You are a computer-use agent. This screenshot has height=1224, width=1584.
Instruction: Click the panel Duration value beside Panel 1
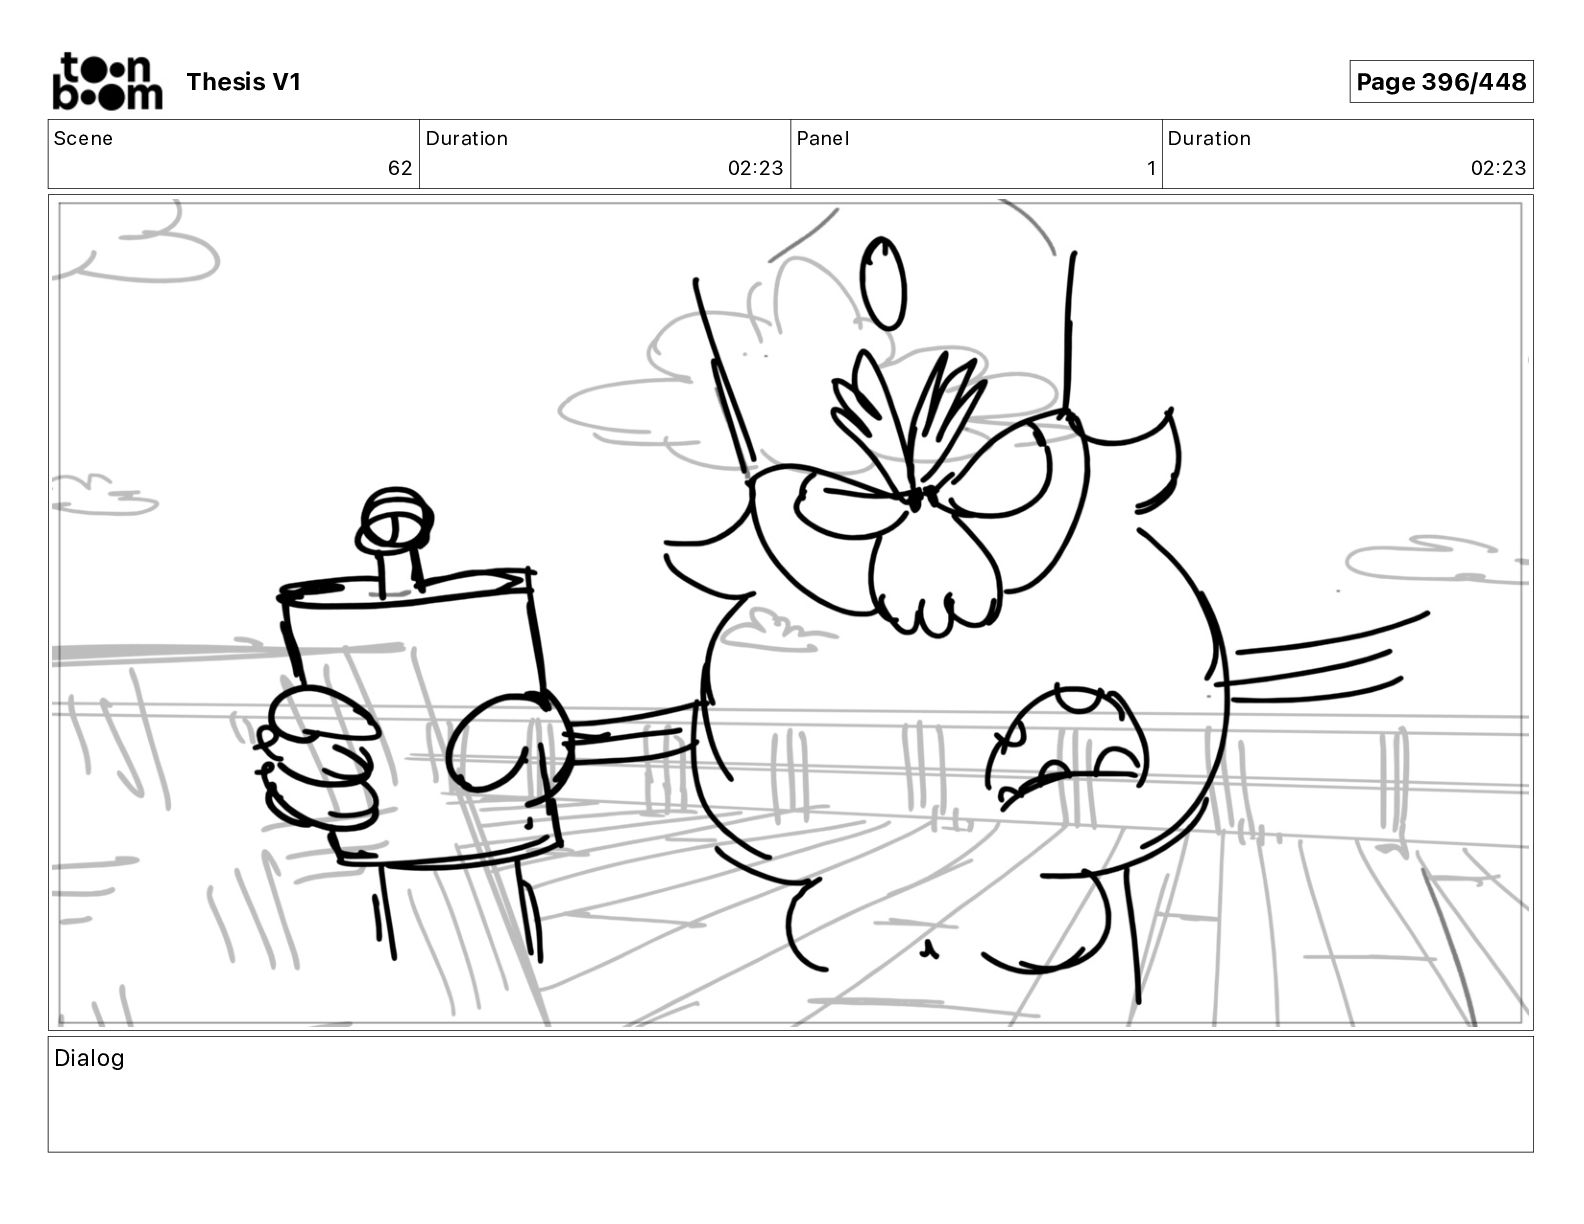pyautogui.click(x=1498, y=168)
